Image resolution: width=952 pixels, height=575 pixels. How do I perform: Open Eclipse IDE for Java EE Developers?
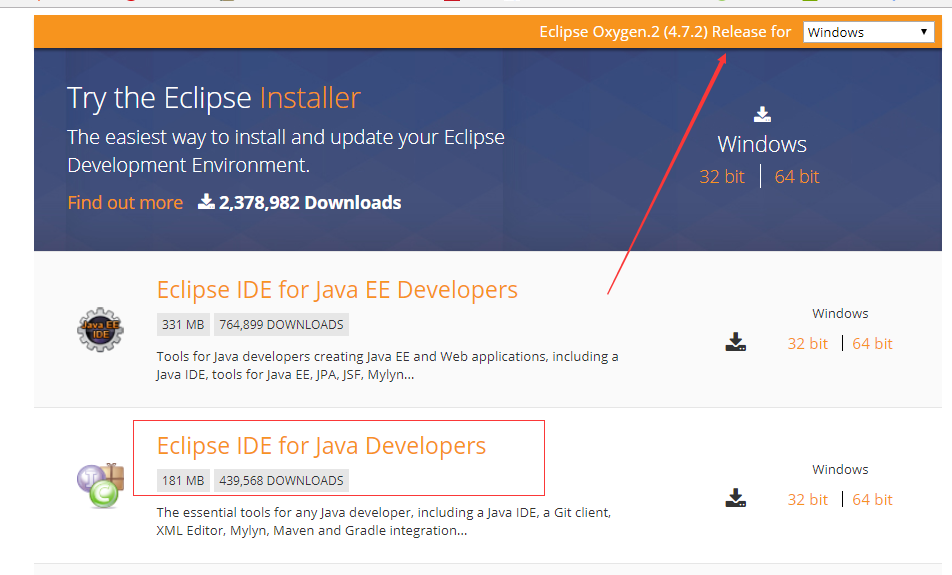tap(337, 290)
